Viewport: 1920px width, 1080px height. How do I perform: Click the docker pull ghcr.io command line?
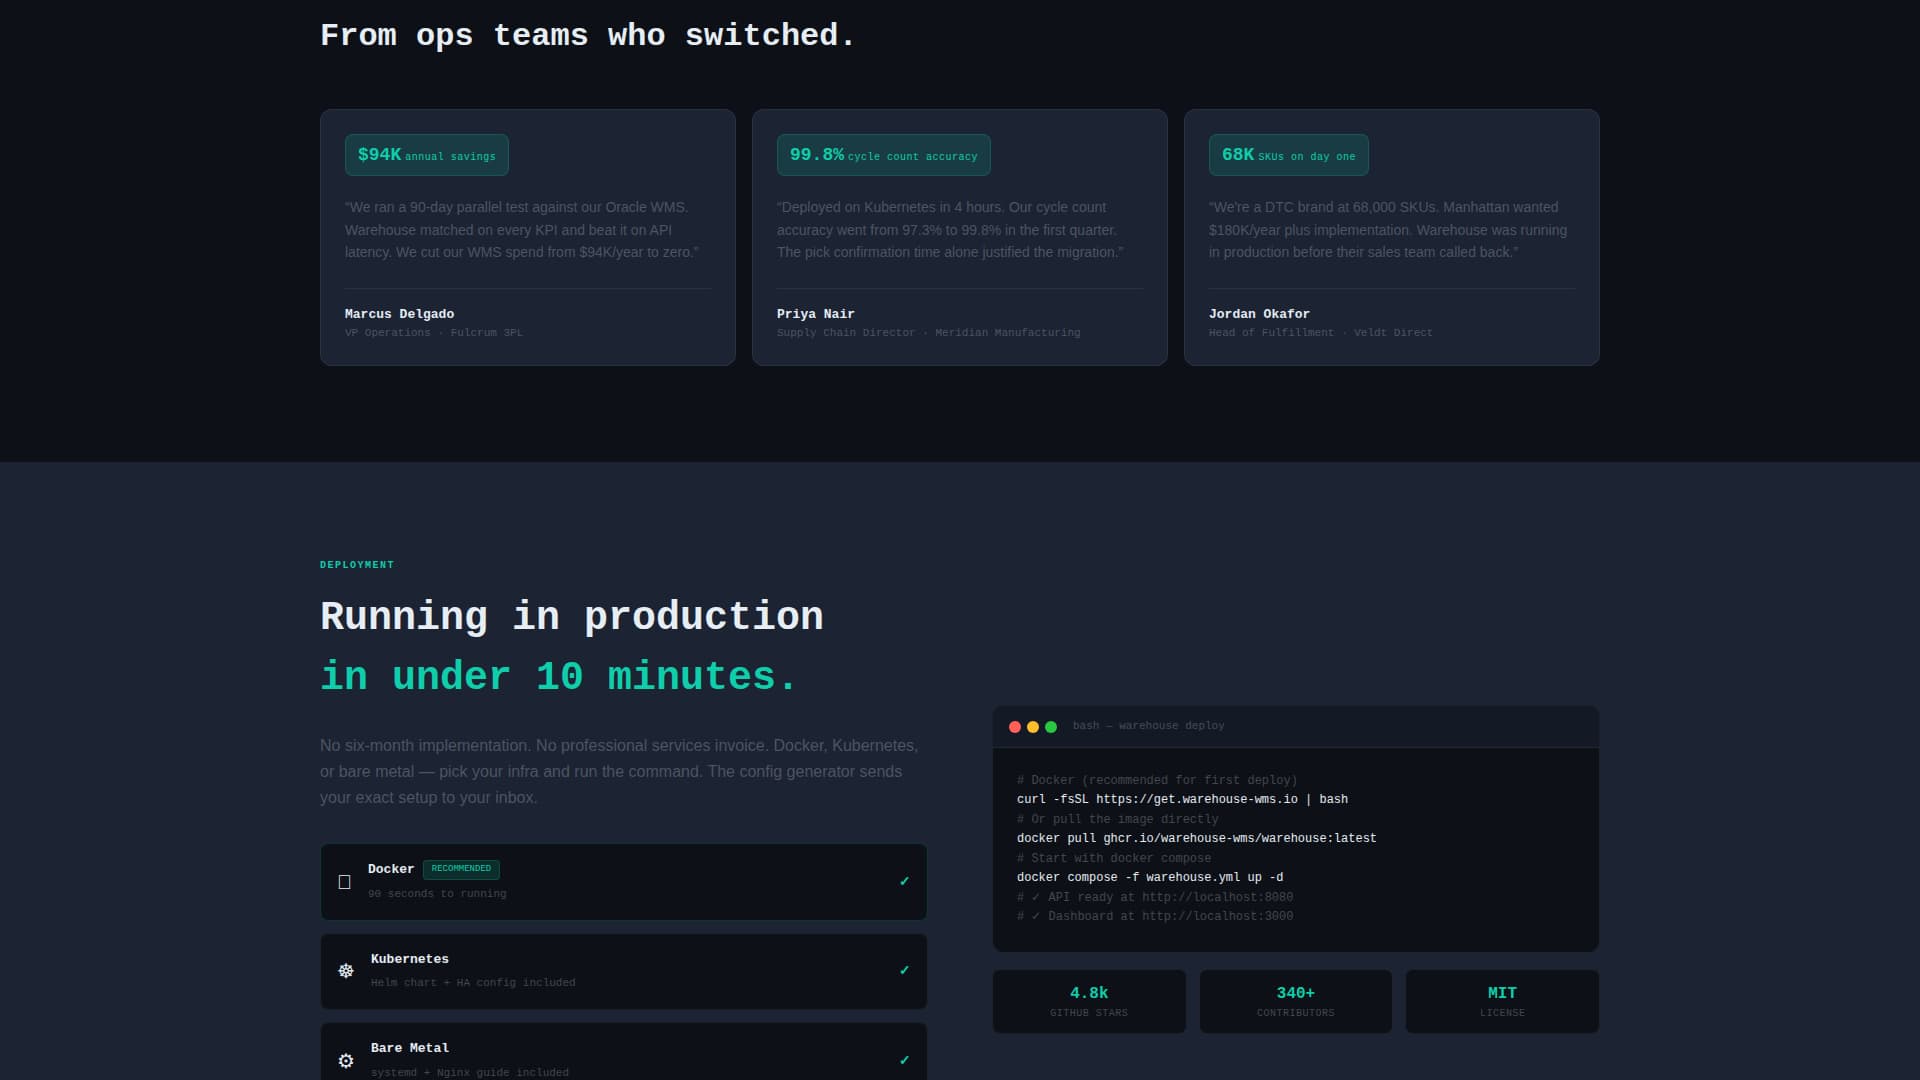[x=1196, y=838]
